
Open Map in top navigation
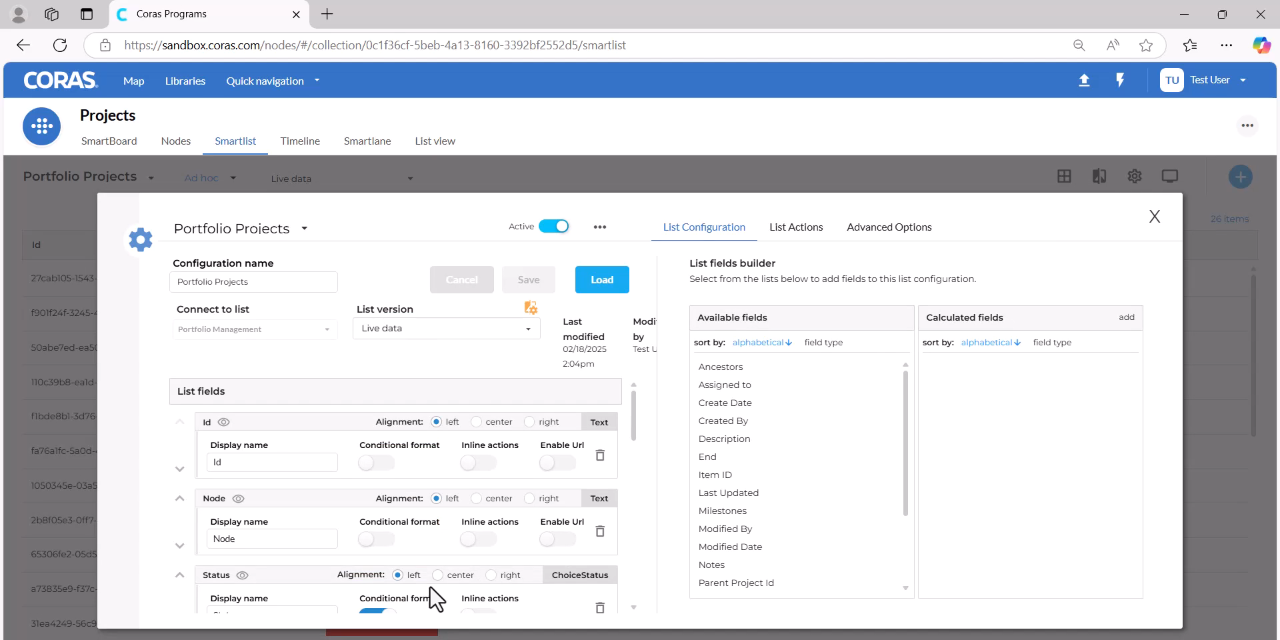(x=133, y=80)
